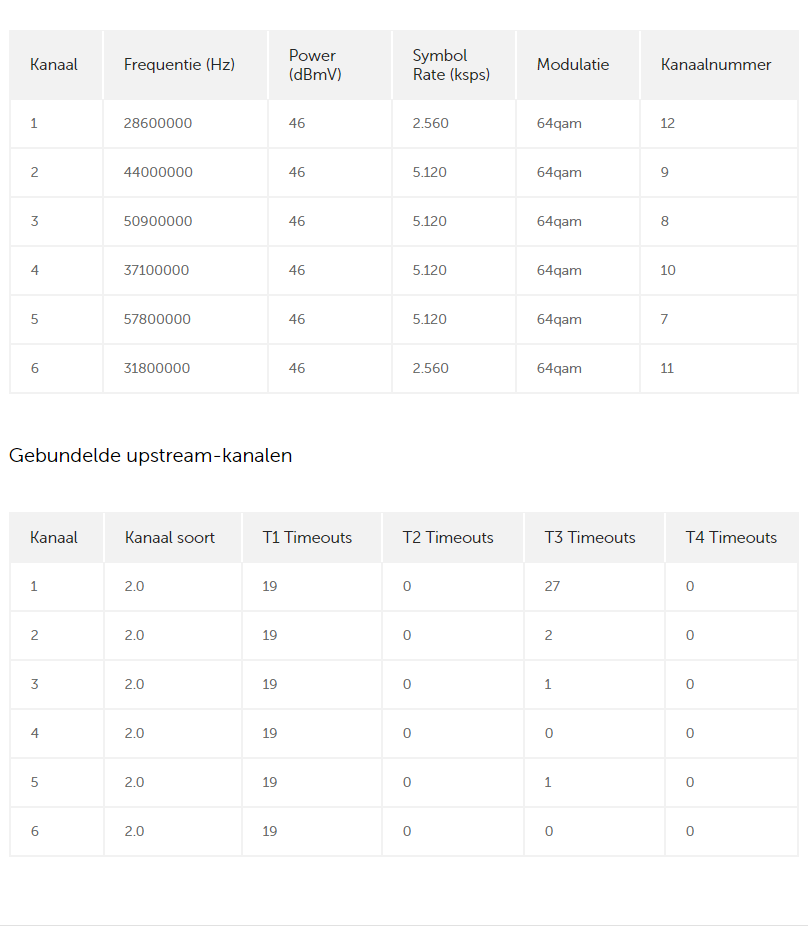Select the Modulatie column header

pyautogui.click(x=572, y=65)
